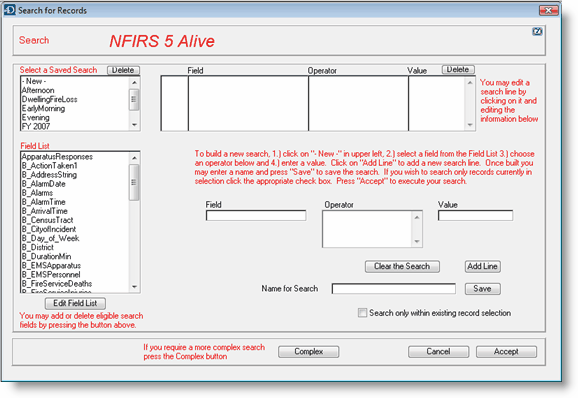Viewport: 578px width, 398px height.
Task: Select B_EMSApparatus in the Field List
Action: [76, 266]
